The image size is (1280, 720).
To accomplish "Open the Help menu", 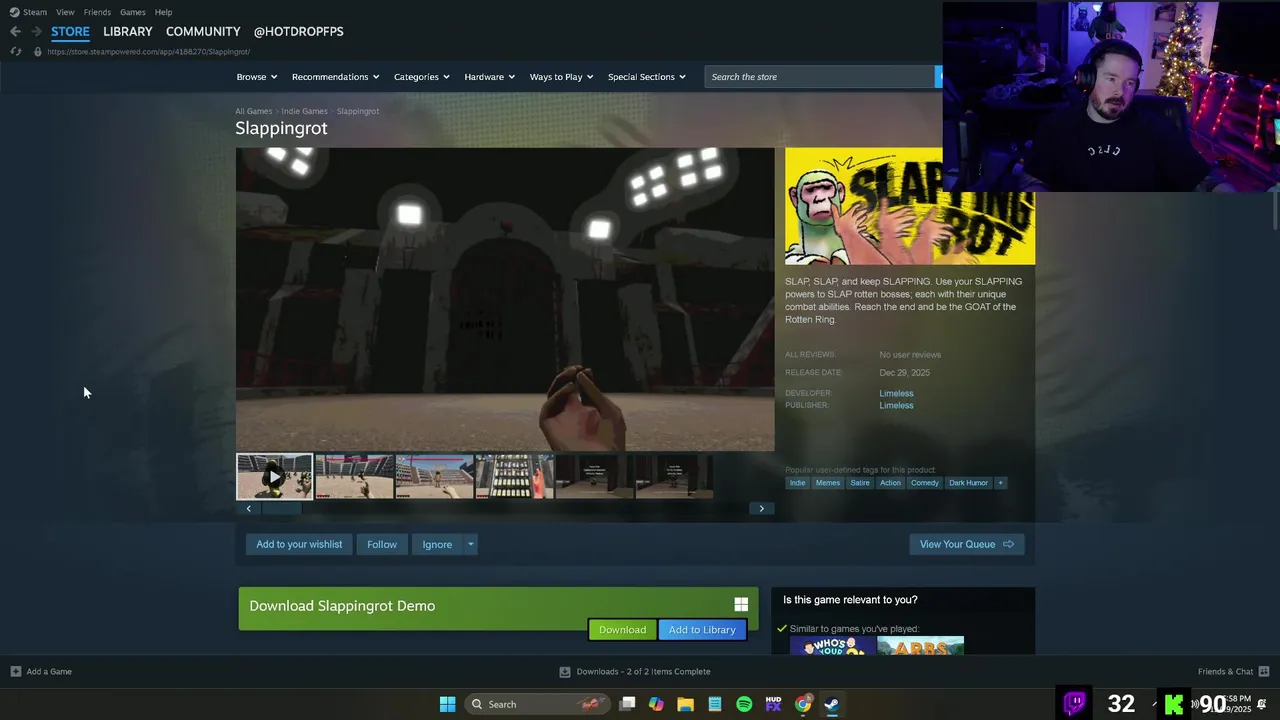I will point(163,12).
